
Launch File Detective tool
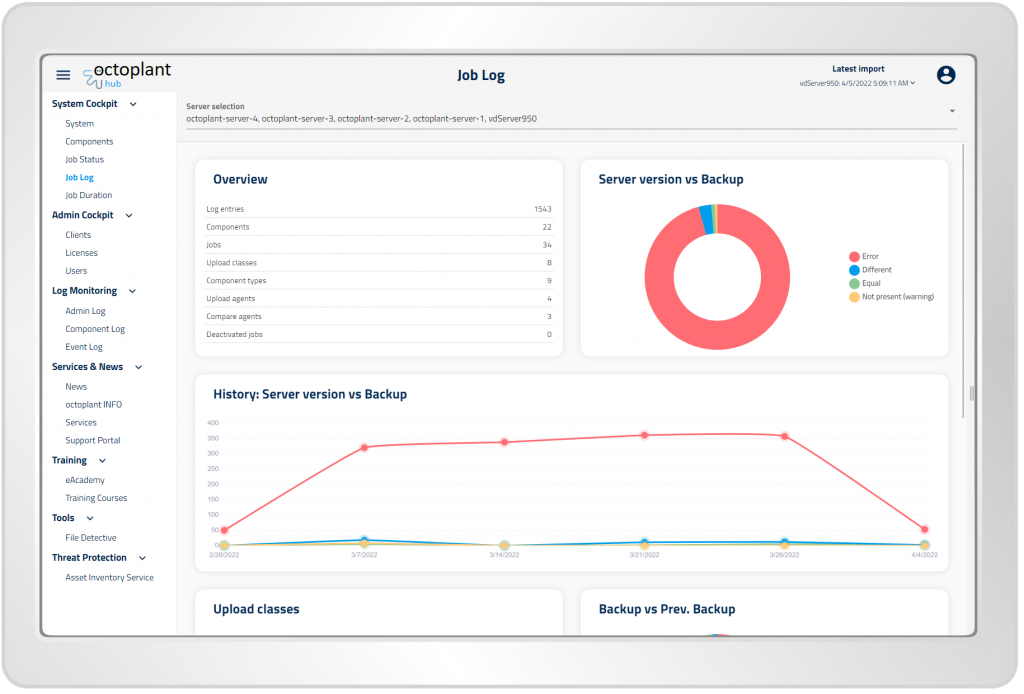point(90,538)
